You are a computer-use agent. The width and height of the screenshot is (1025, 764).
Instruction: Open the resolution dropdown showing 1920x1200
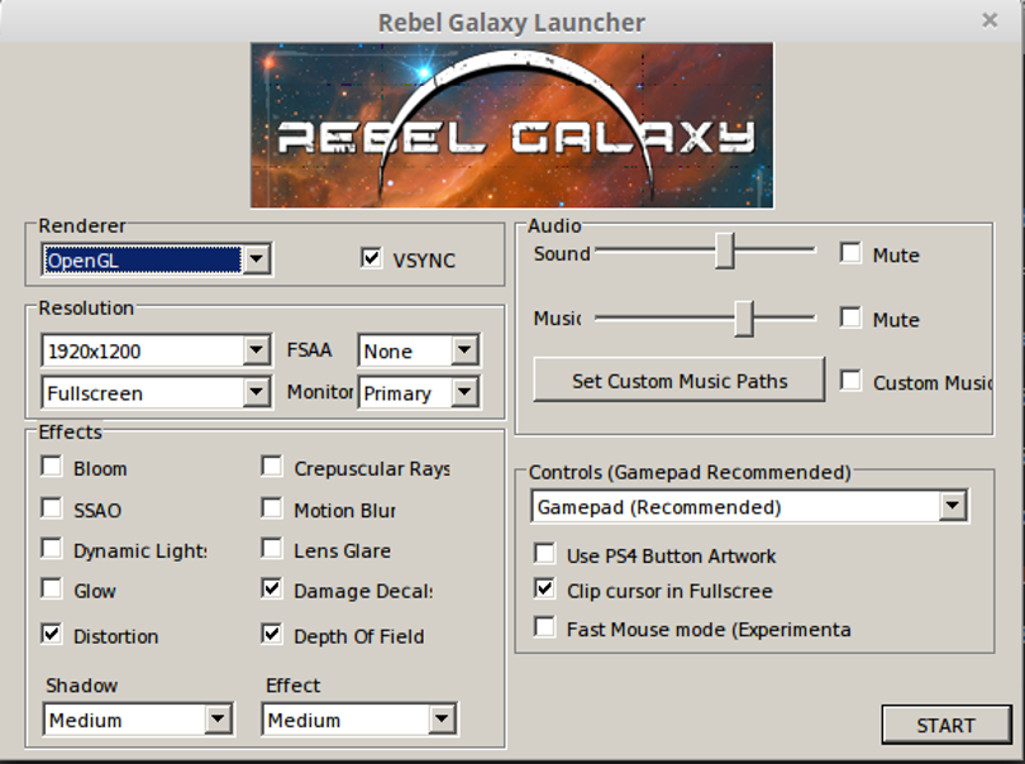click(x=156, y=351)
